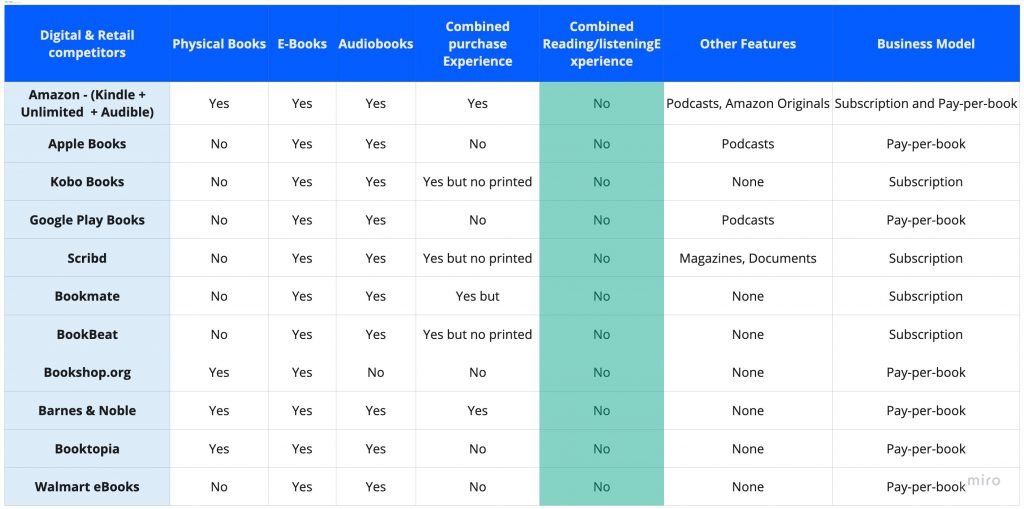Select the 'Apple Books' row label

coord(87,144)
